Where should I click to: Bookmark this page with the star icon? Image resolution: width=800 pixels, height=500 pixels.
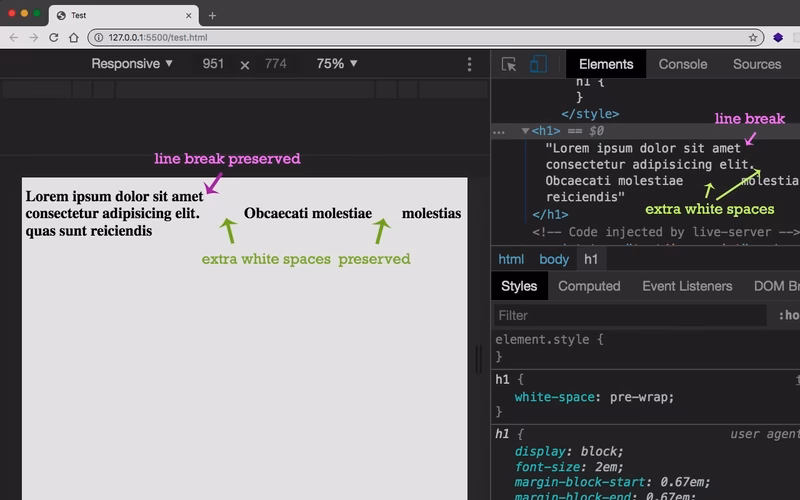tap(753, 37)
